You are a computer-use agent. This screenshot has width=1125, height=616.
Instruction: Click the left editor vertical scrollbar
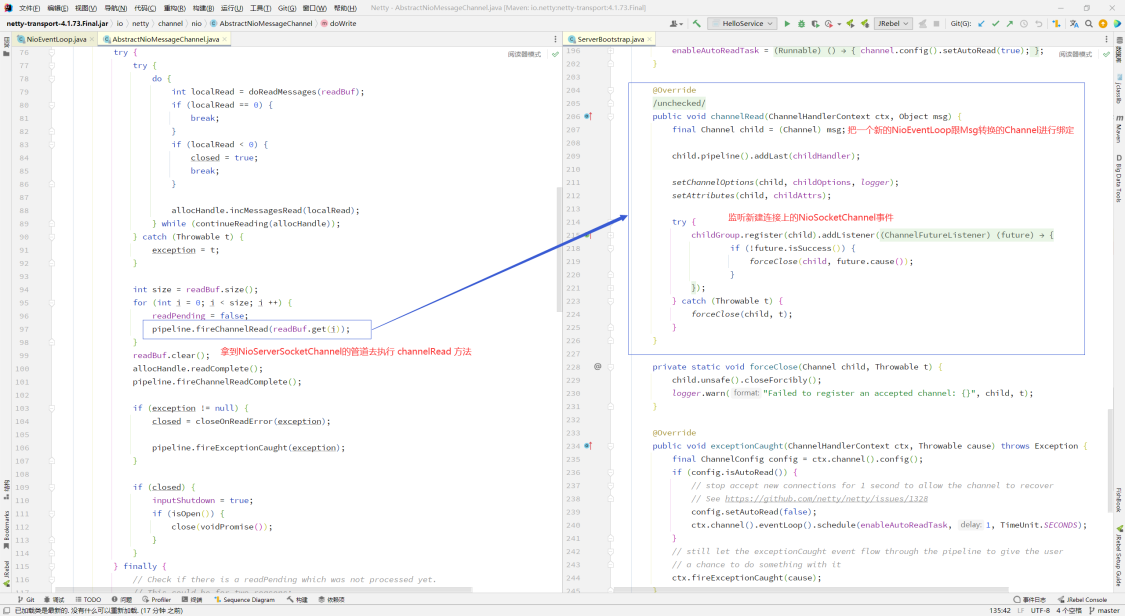coord(560,250)
